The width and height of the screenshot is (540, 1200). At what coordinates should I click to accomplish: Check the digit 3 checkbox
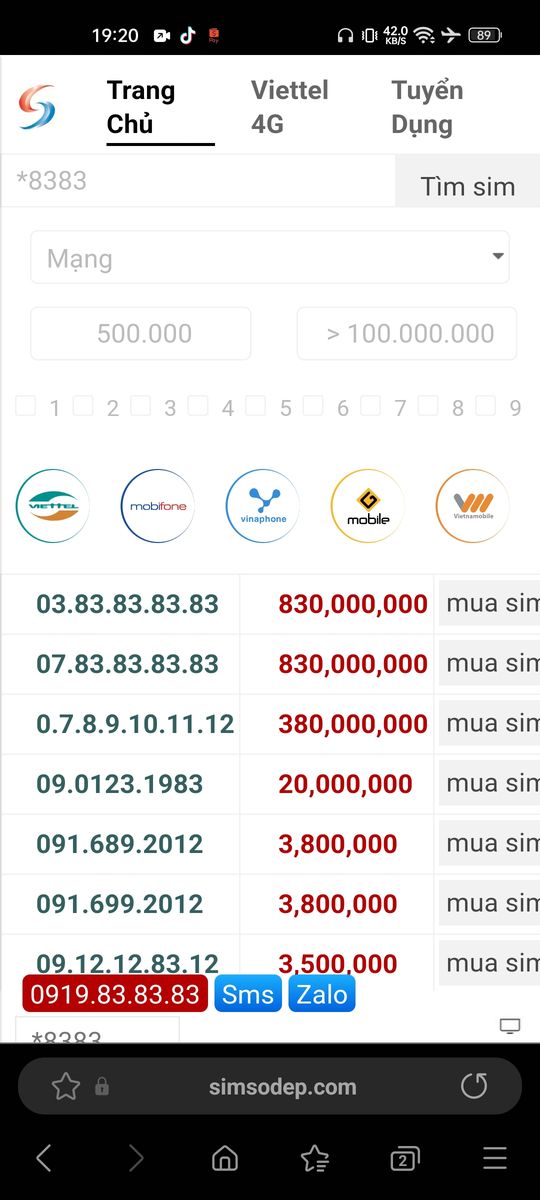tap(140, 405)
